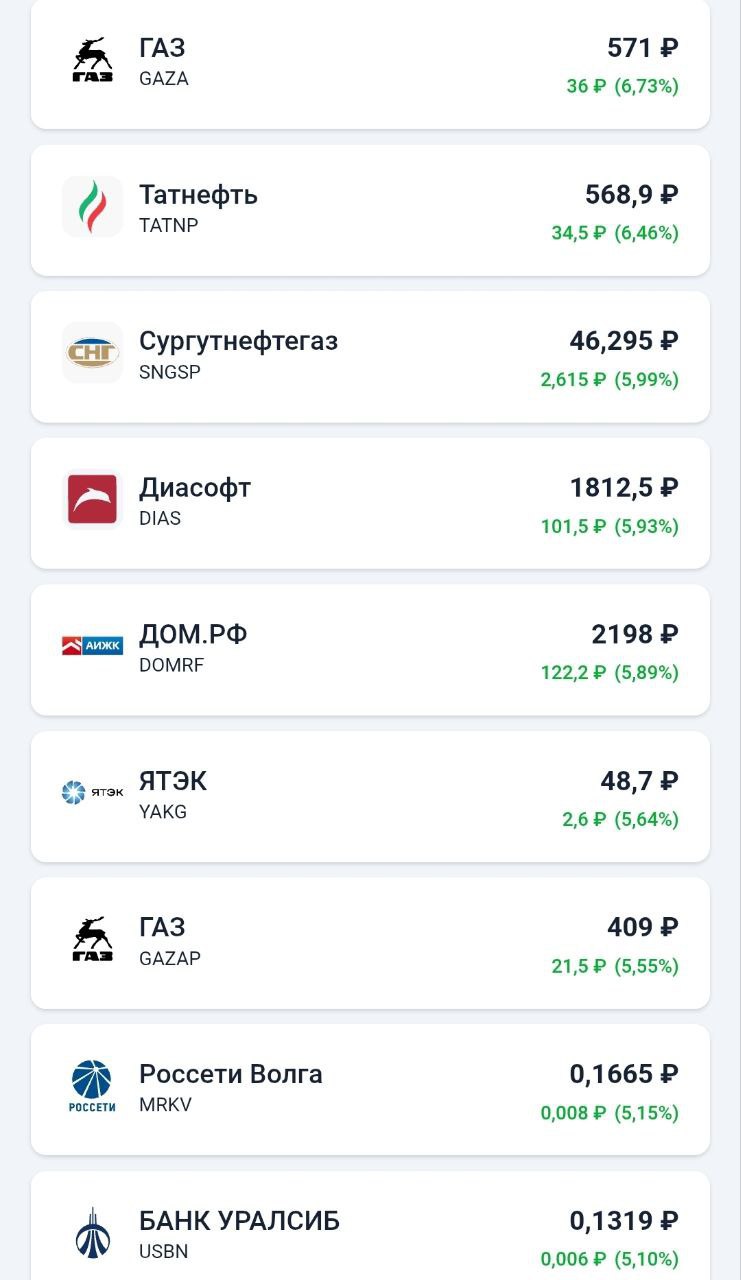Click the YAKG ticker label
The height and width of the screenshot is (1280, 741).
(x=163, y=812)
